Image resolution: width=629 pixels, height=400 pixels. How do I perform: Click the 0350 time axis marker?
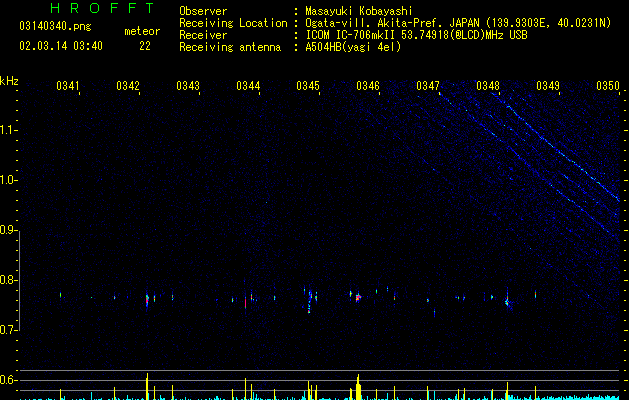coord(608,86)
